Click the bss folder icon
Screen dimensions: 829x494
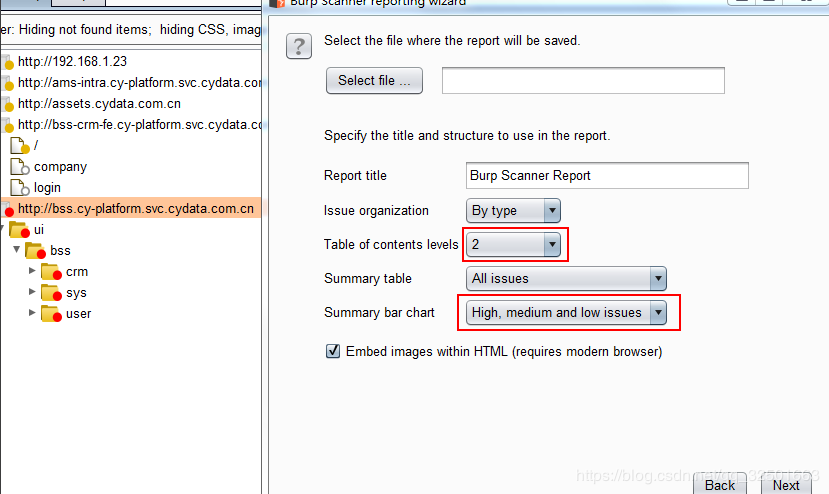35,251
